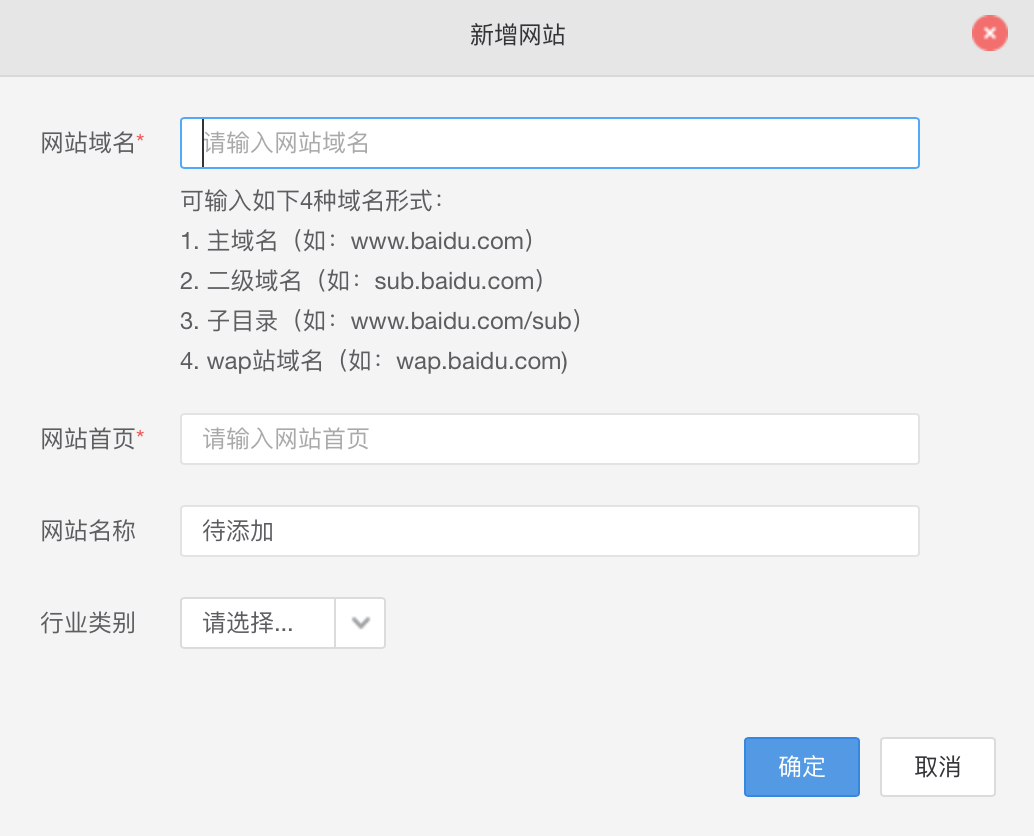Click the 新增网站 dialog title
1034x836 pixels.
(x=517, y=36)
